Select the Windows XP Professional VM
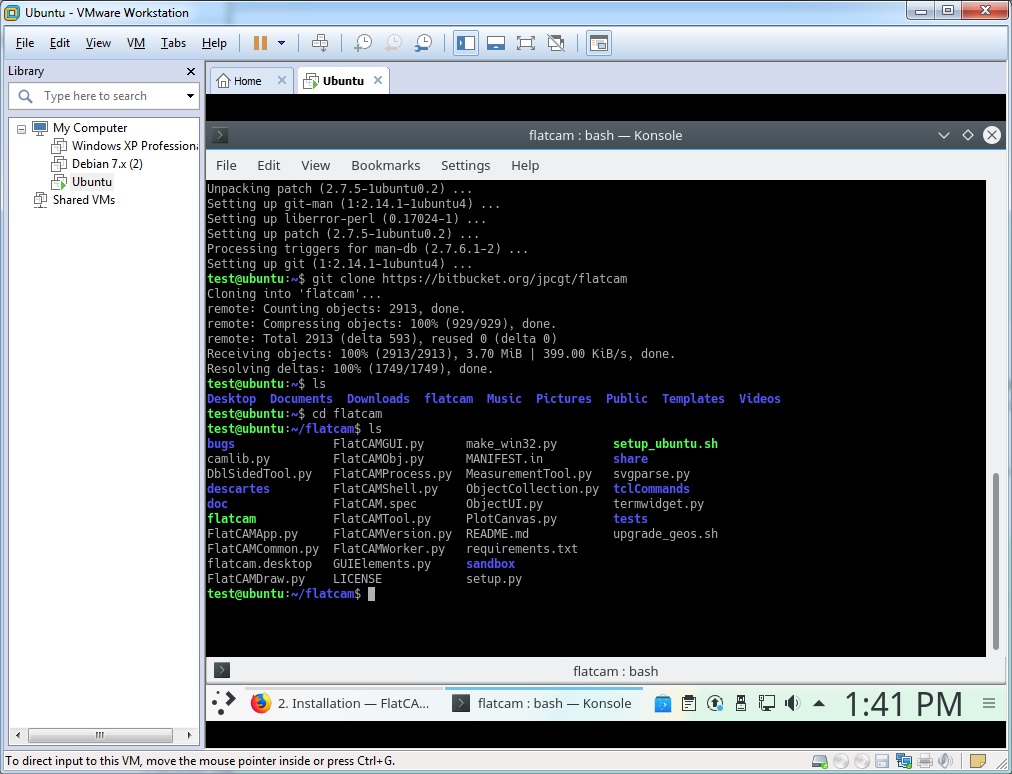 (134, 146)
